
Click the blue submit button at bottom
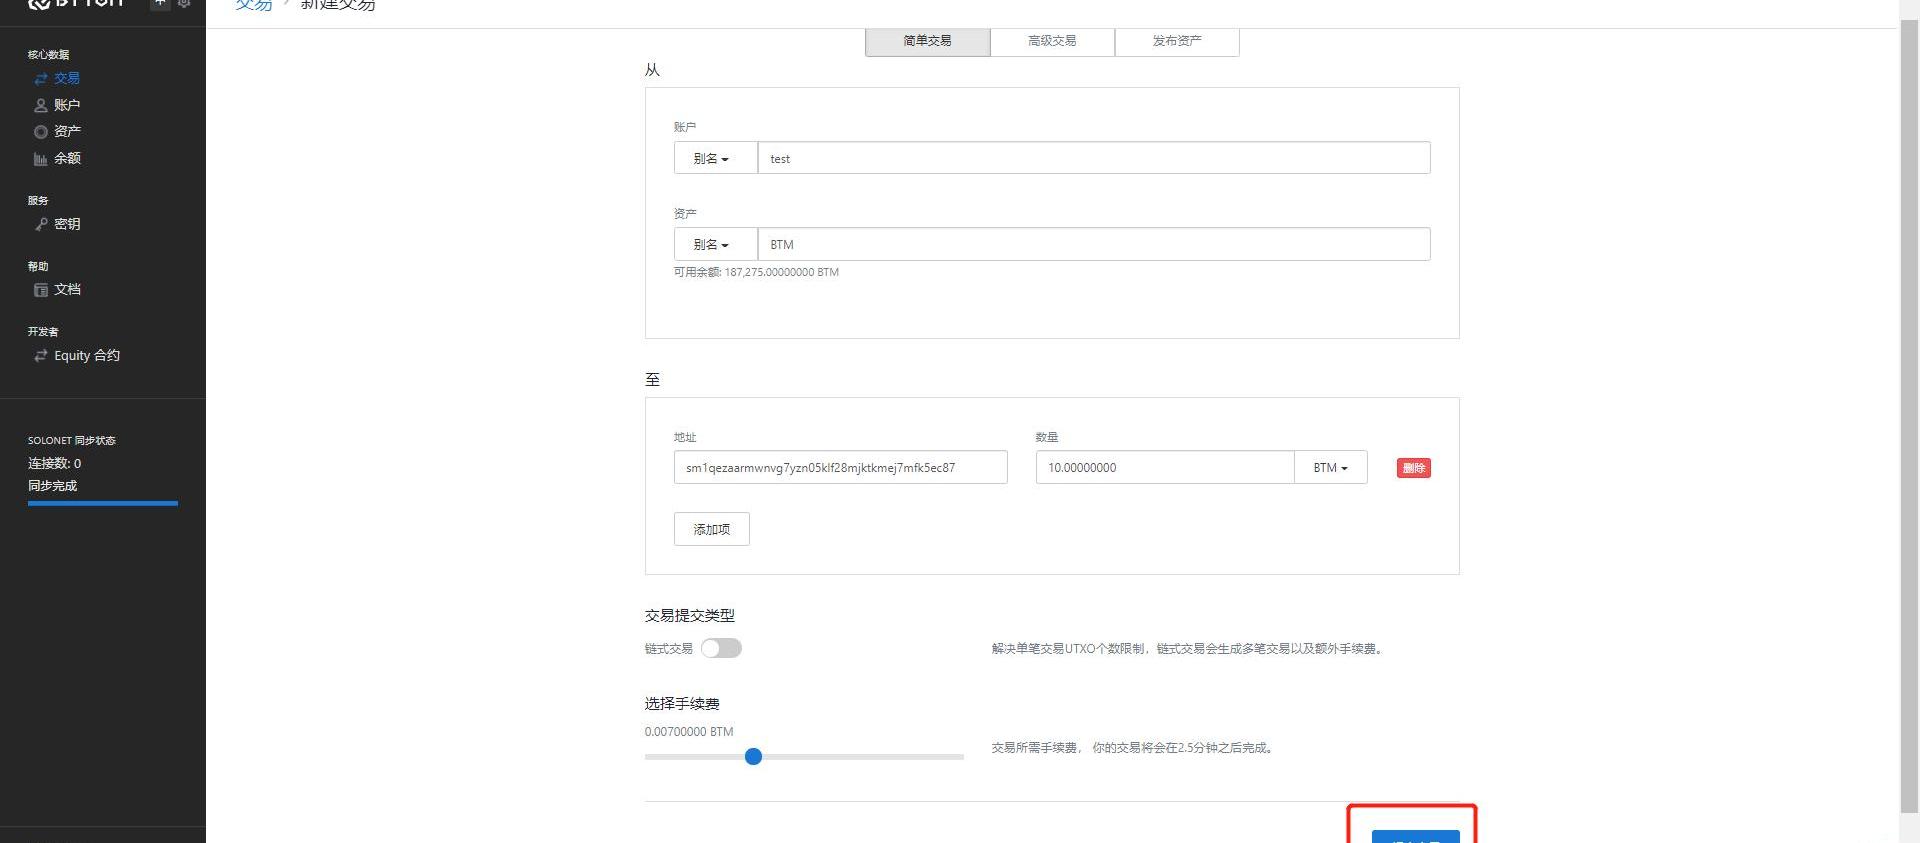tap(1414, 836)
